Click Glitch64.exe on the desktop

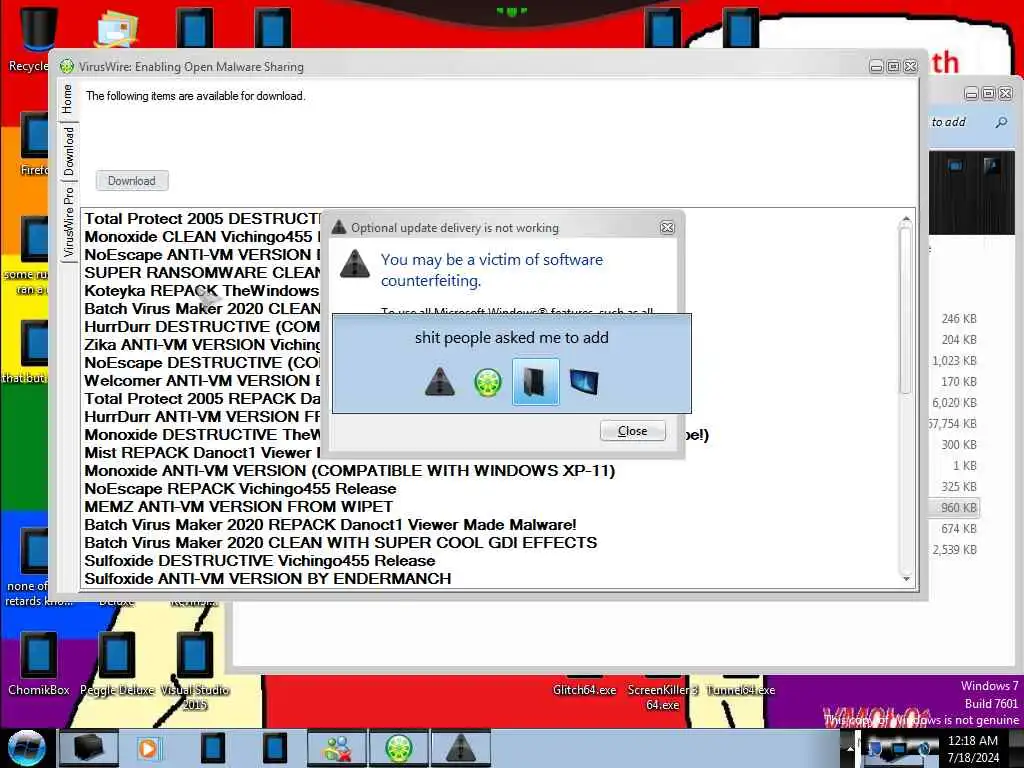pyautogui.click(x=584, y=690)
